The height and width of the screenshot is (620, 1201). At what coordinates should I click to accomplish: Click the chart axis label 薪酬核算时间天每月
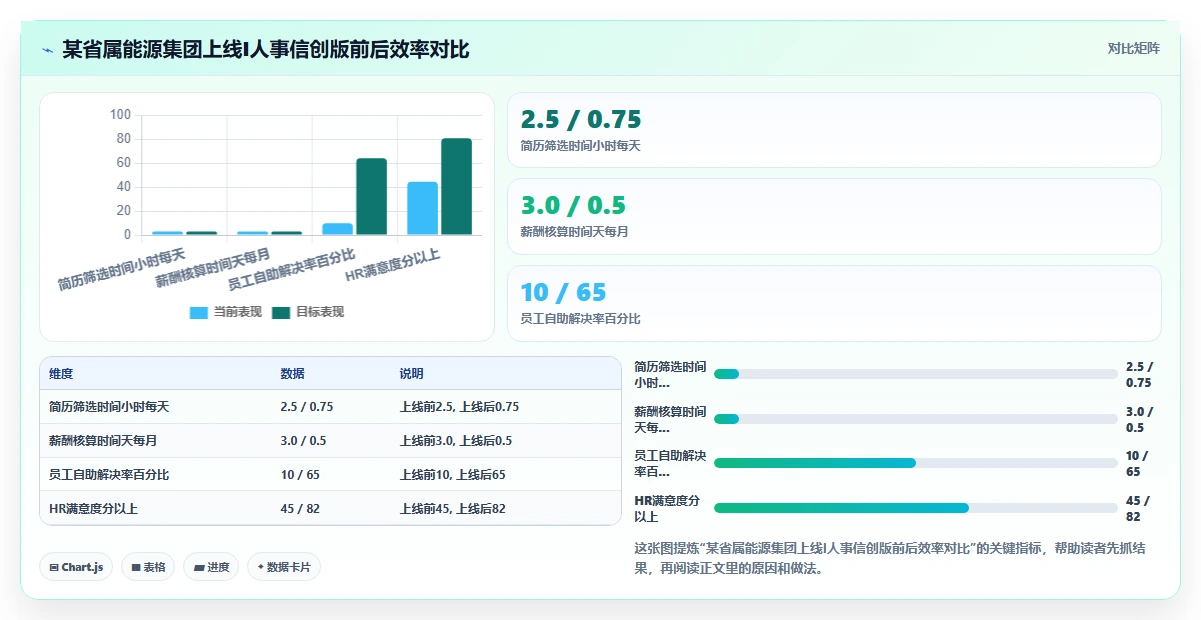[212, 269]
